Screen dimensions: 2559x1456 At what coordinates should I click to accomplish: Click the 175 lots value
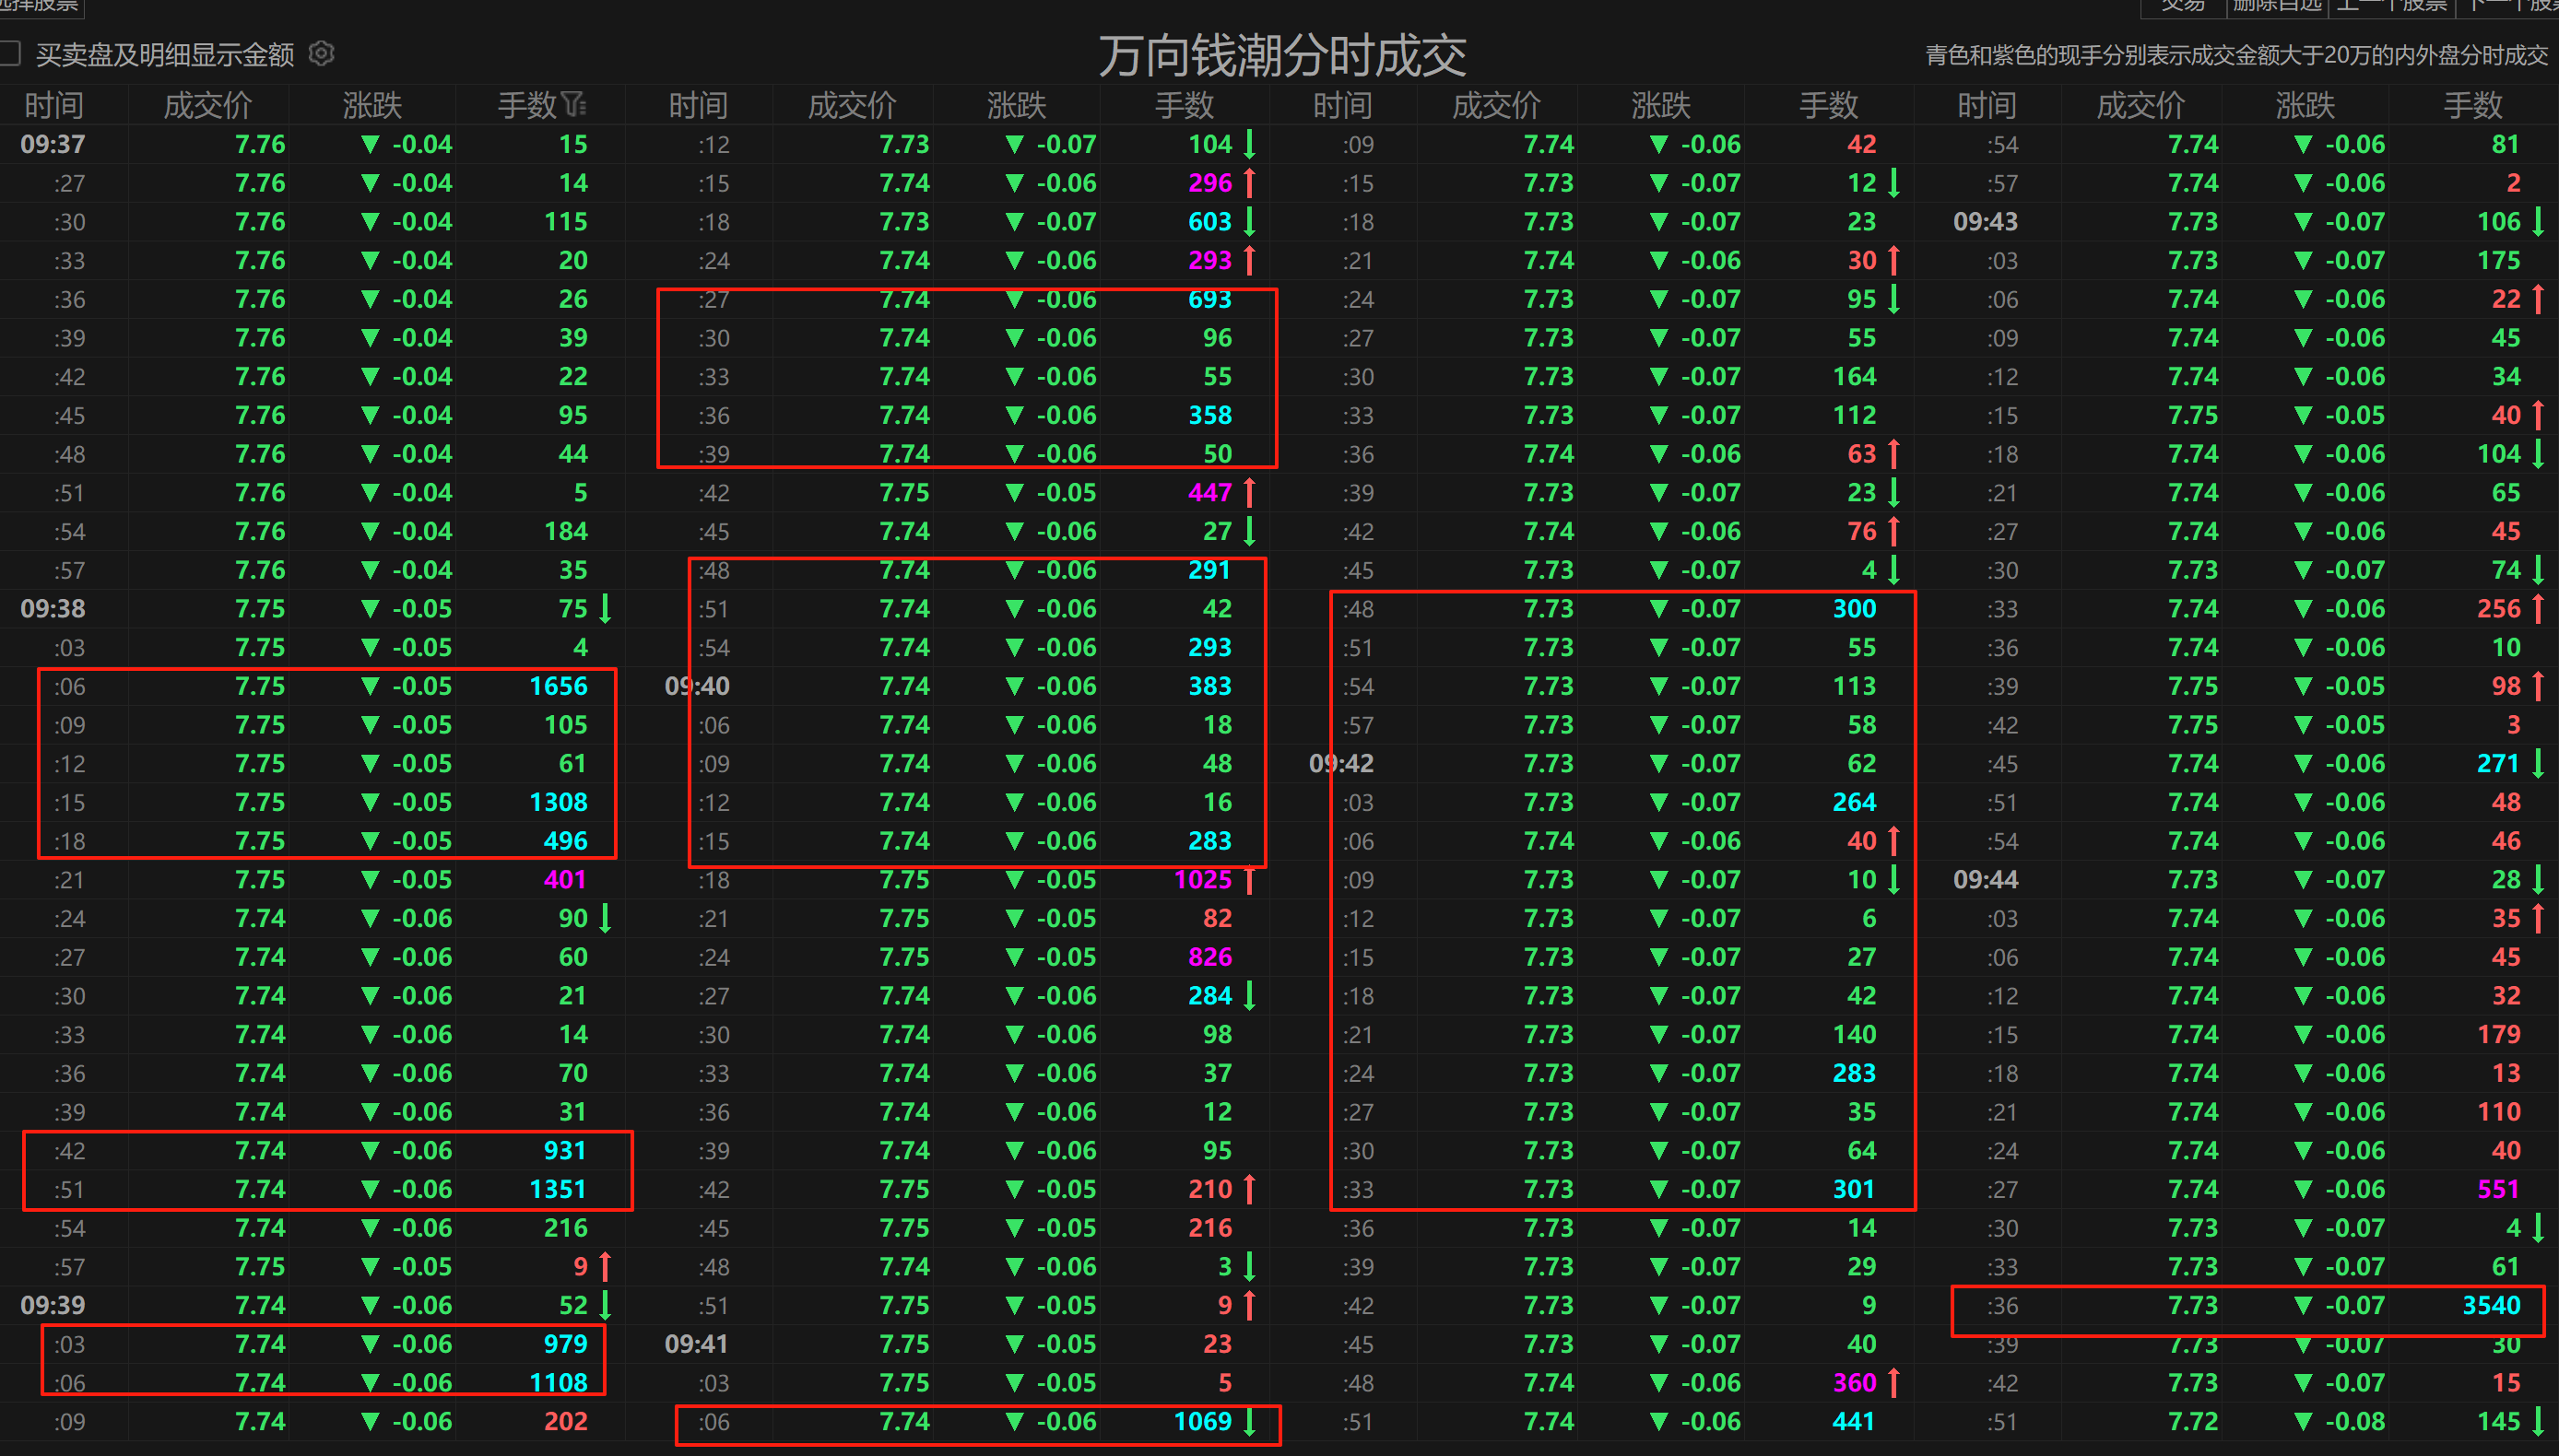coord(2498,260)
